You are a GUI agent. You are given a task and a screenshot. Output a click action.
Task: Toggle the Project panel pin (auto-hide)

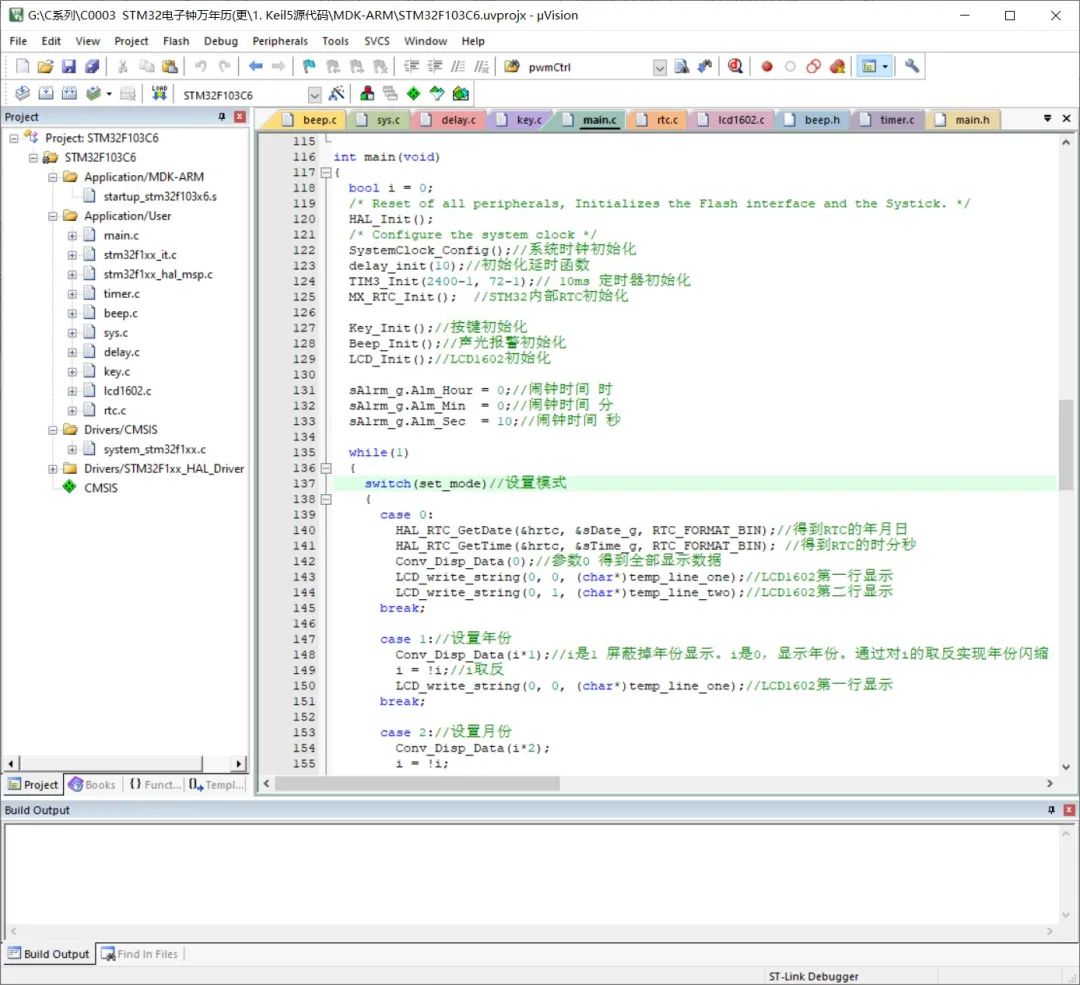pyautogui.click(x=222, y=117)
